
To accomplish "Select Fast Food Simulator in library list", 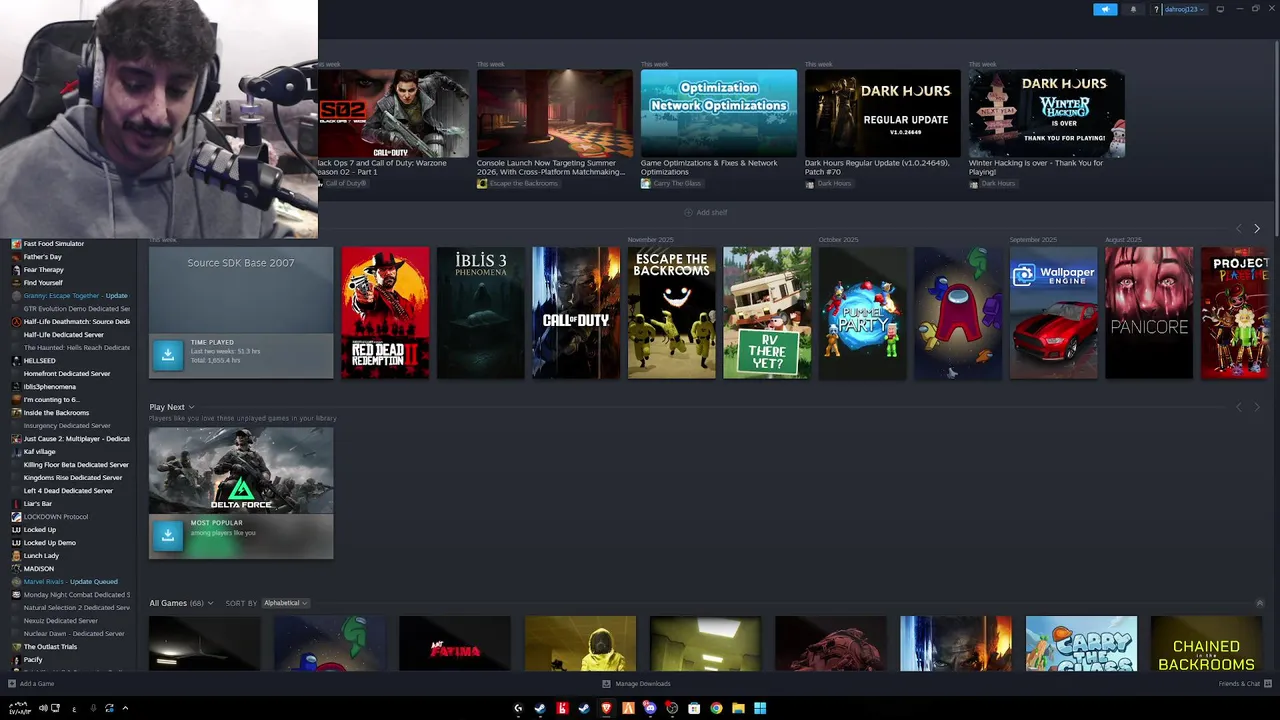I will (54, 244).
